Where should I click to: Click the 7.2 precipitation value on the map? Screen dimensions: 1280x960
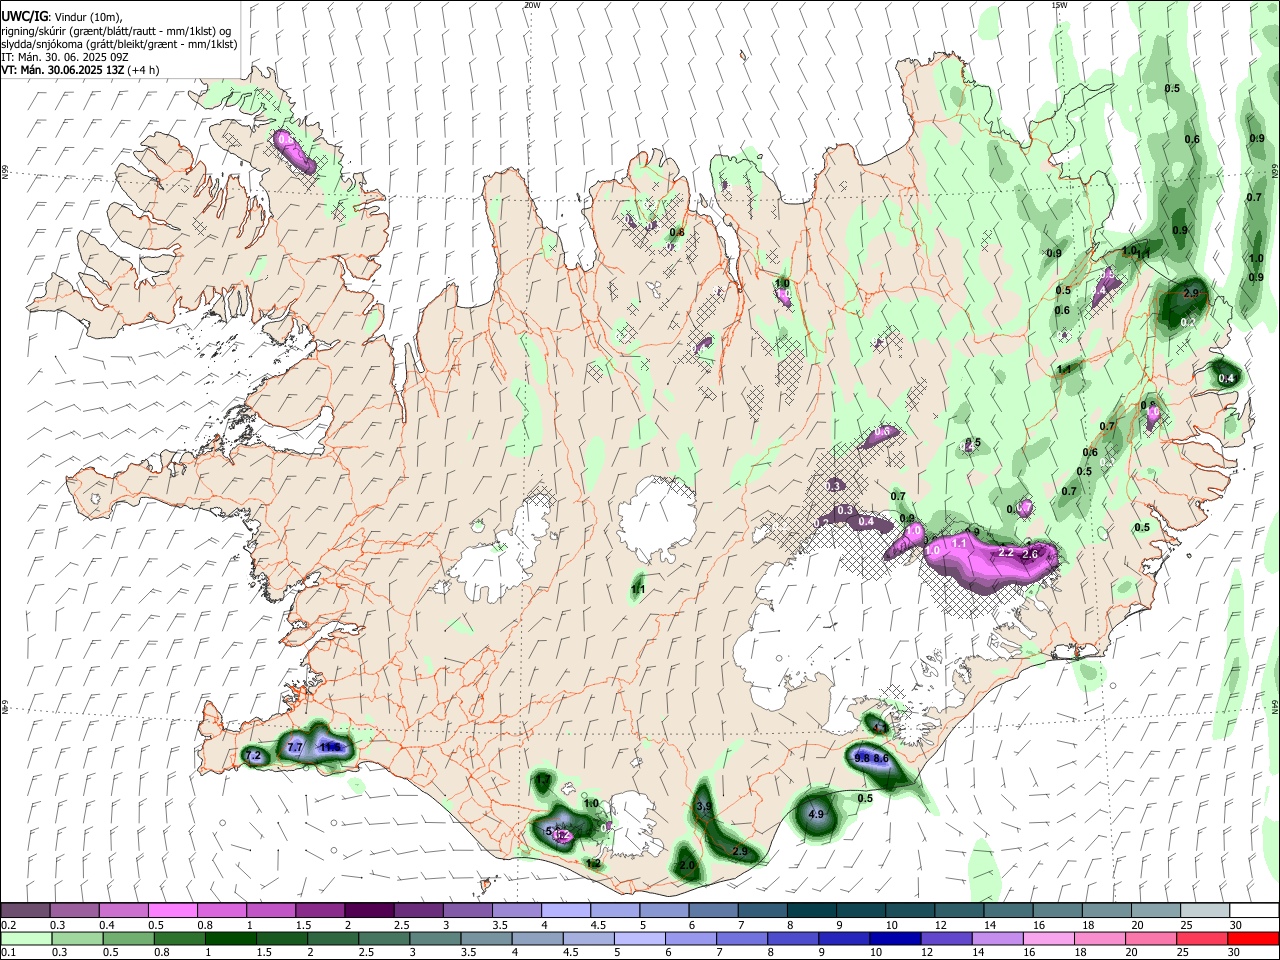tap(253, 755)
